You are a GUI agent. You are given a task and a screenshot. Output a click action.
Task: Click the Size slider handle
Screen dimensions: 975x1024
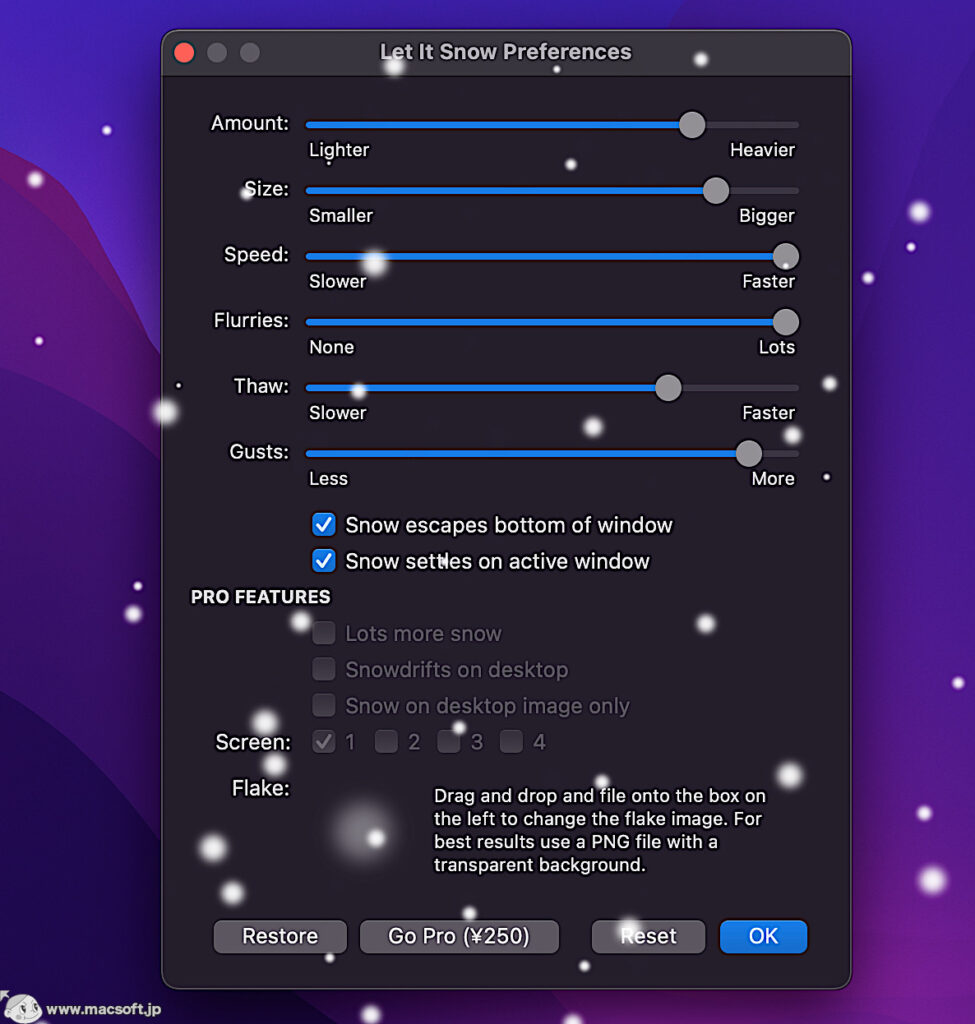pyautogui.click(x=716, y=190)
